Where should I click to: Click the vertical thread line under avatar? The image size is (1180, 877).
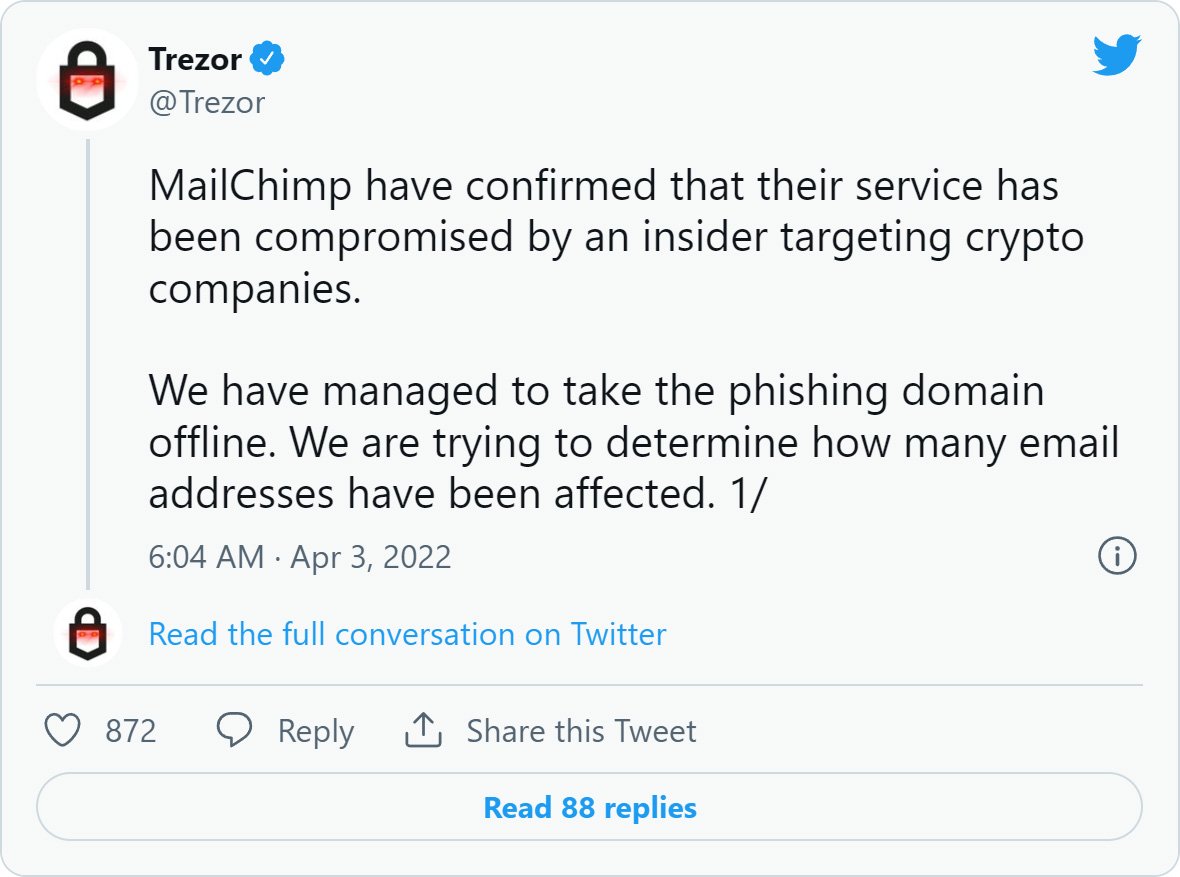[x=88, y=360]
